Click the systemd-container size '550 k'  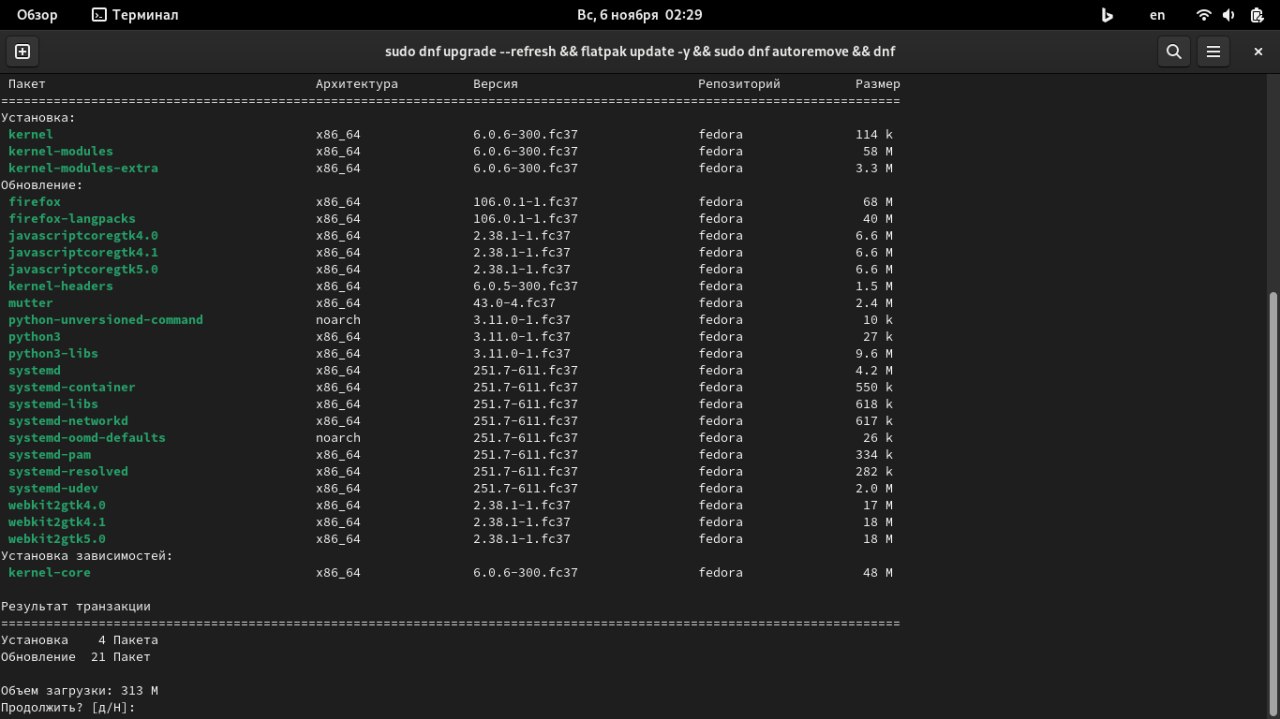(874, 387)
